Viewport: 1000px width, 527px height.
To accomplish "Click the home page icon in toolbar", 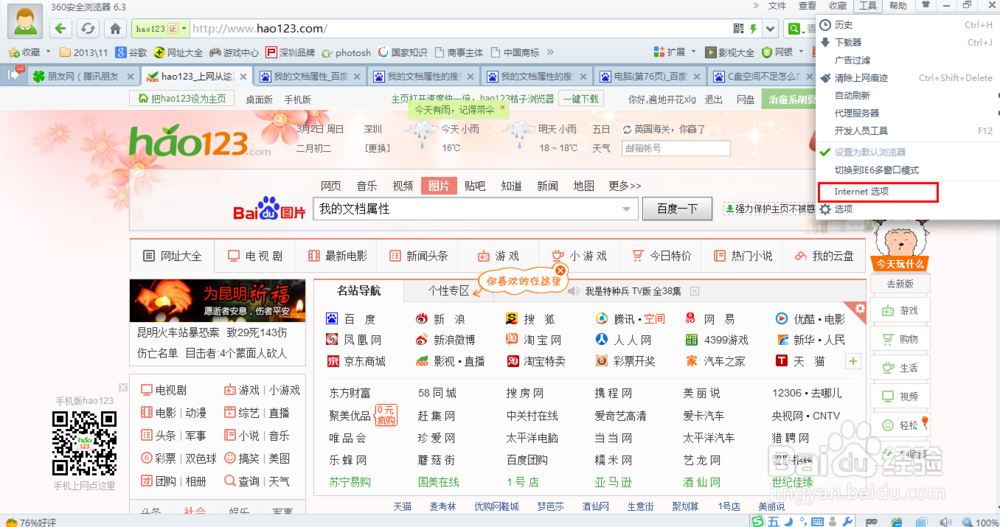I will (115, 29).
